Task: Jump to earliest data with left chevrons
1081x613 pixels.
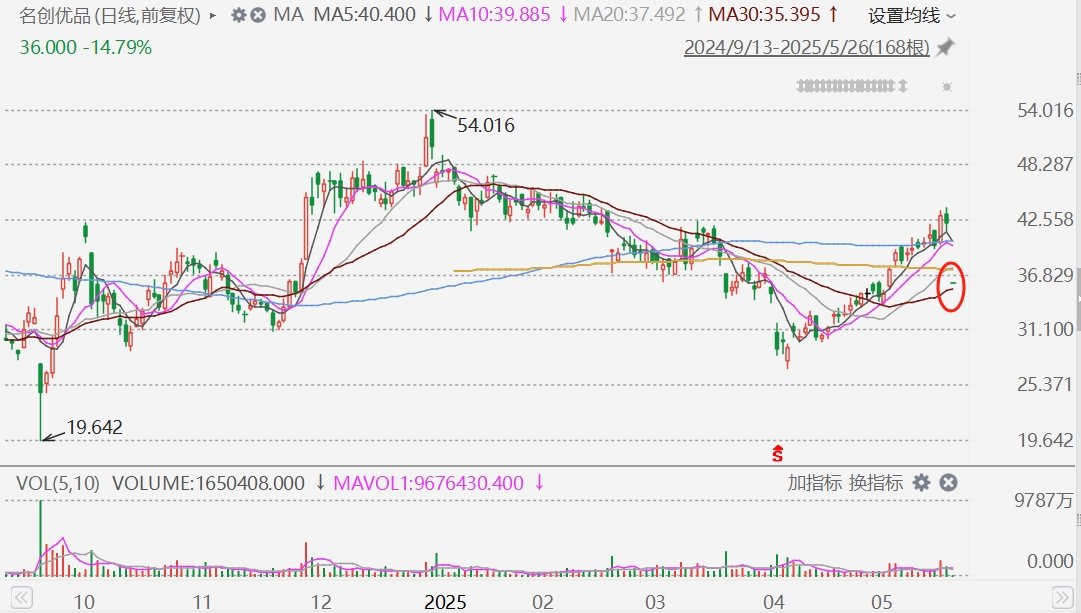Action: (x=21, y=597)
